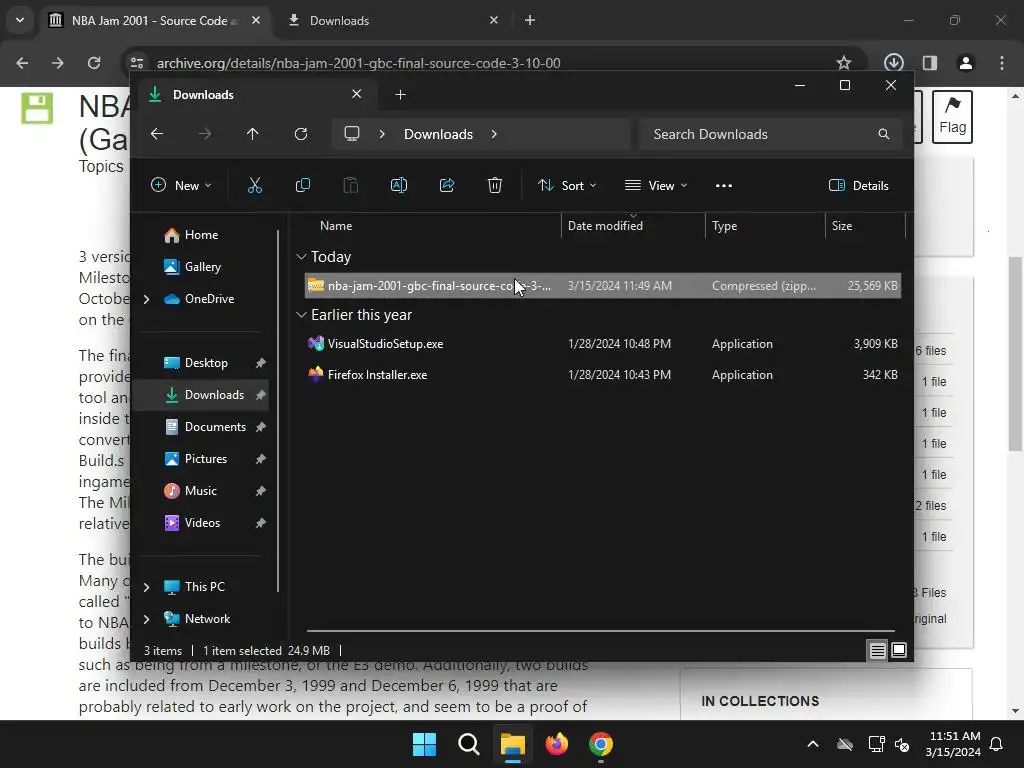The width and height of the screenshot is (1024, 768).
Task: Click the Rename icon in Explorer toolbar
Action: (x=398, y=185)
